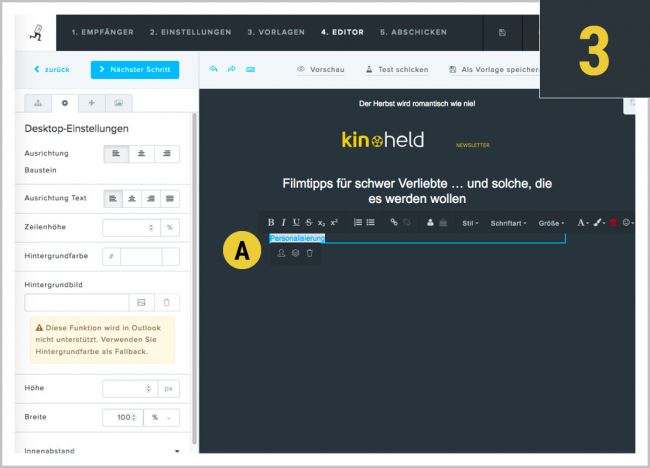
Task: Go to step 2. Einstellungen
Action: (x=190, y=32)
